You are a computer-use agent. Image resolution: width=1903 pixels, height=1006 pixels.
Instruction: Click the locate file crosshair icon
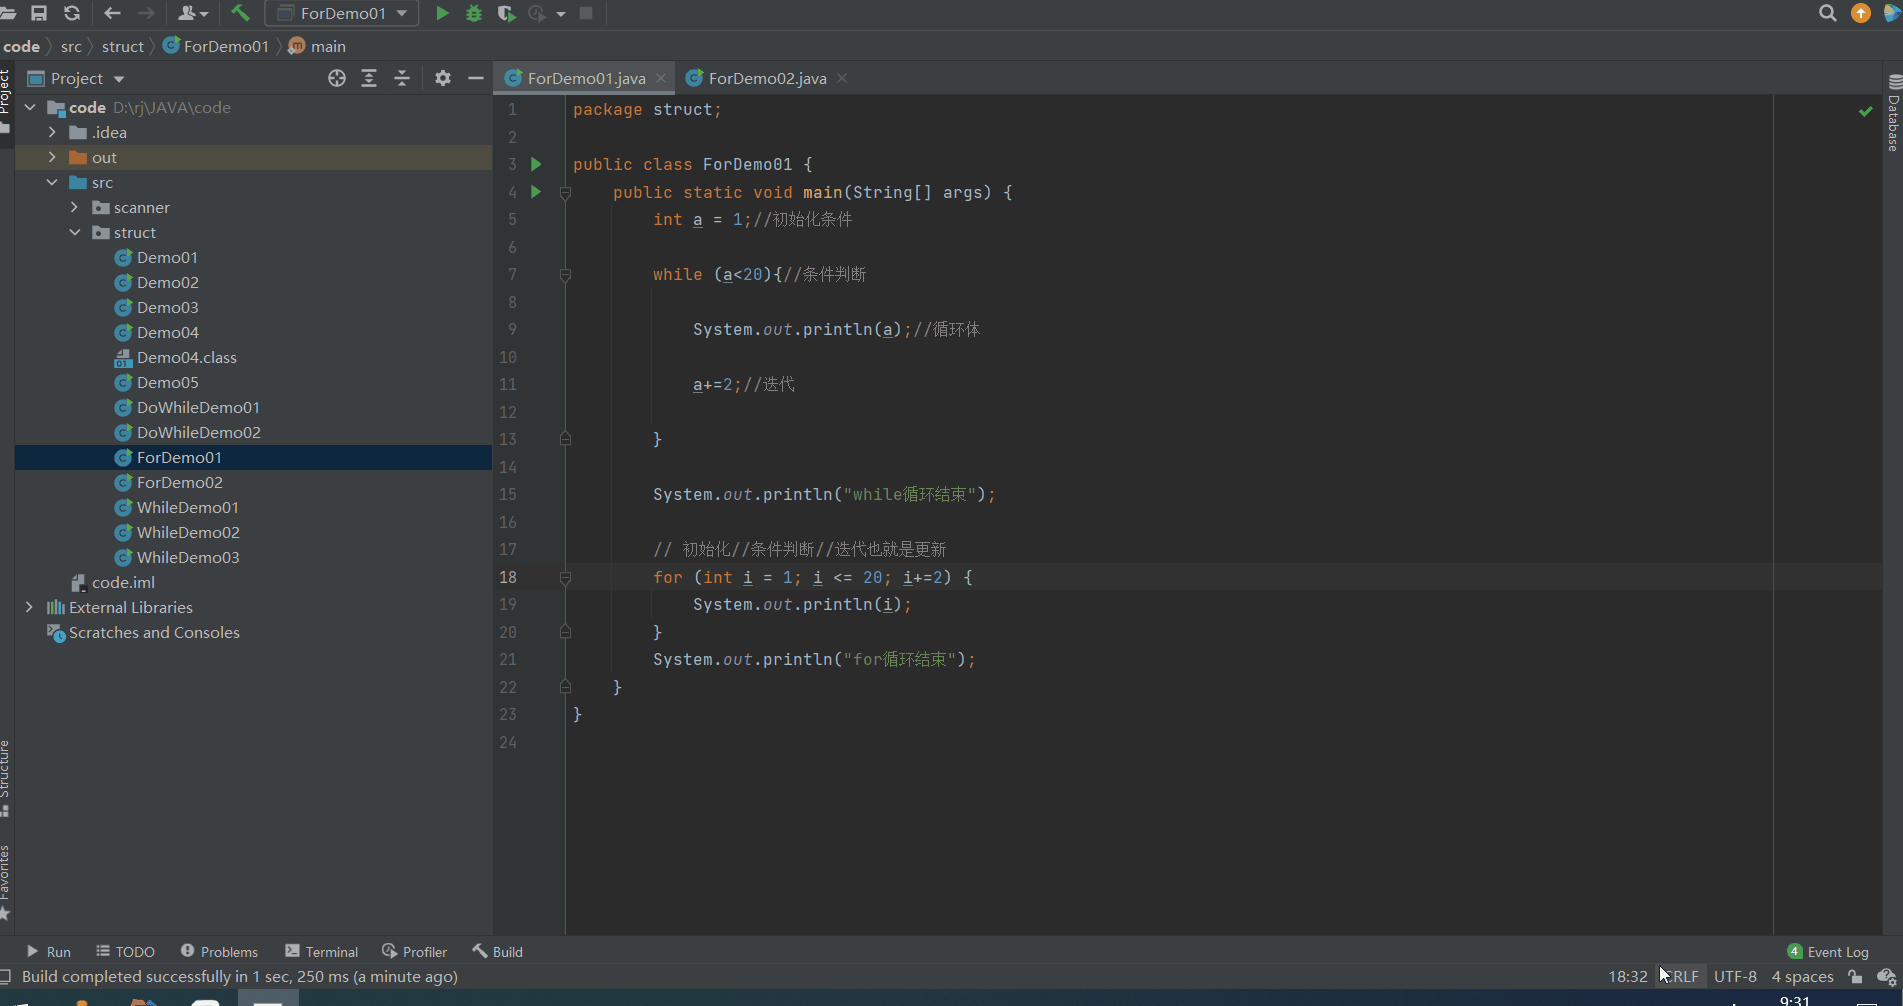tap(337, 78)
